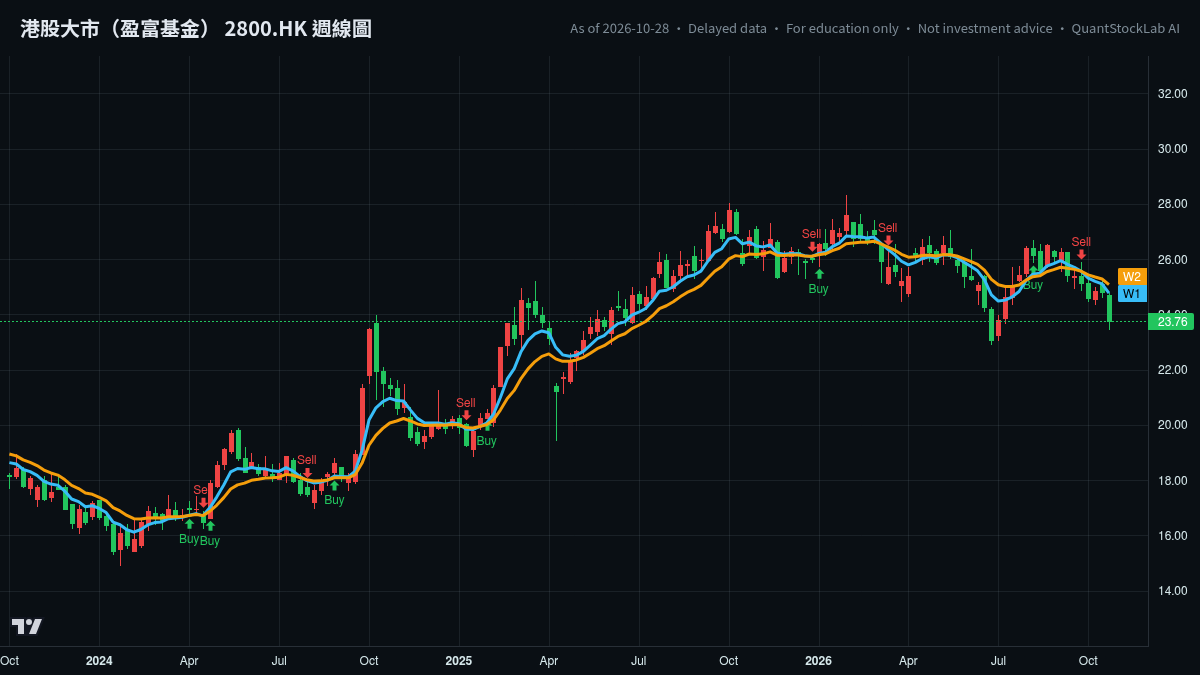
Task: Click the Buy marker of January 2026
Action: tap(818, 282)
